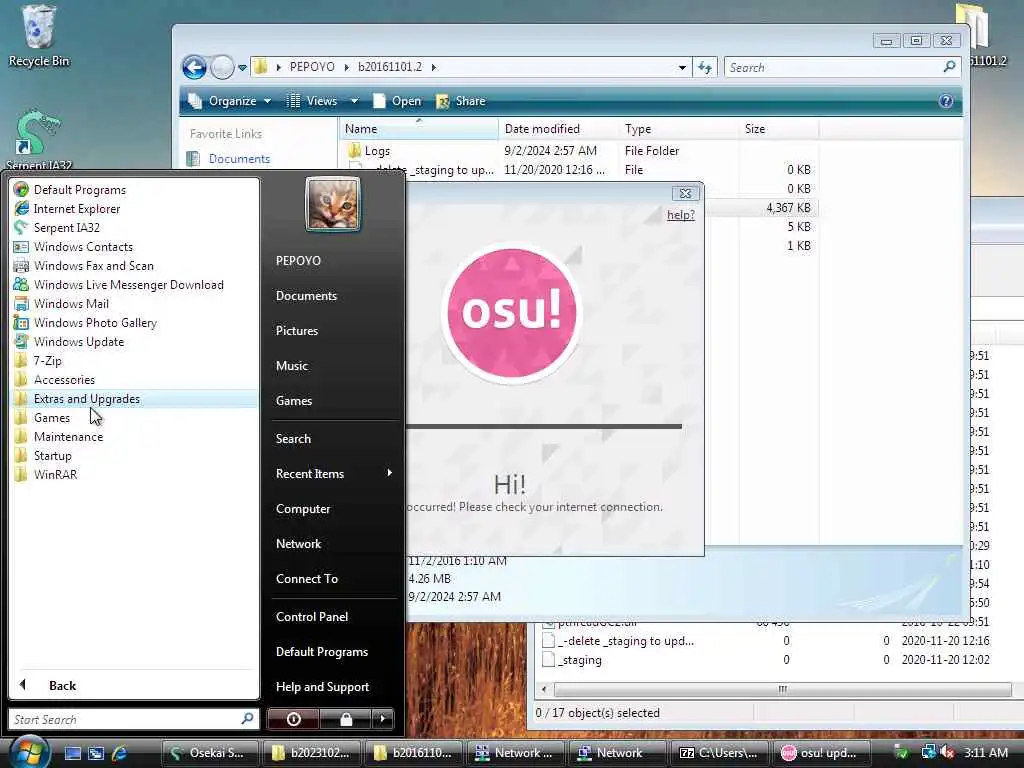Select the Logs folder
Screen dimensions: 1024x768
tap(377, 151)
